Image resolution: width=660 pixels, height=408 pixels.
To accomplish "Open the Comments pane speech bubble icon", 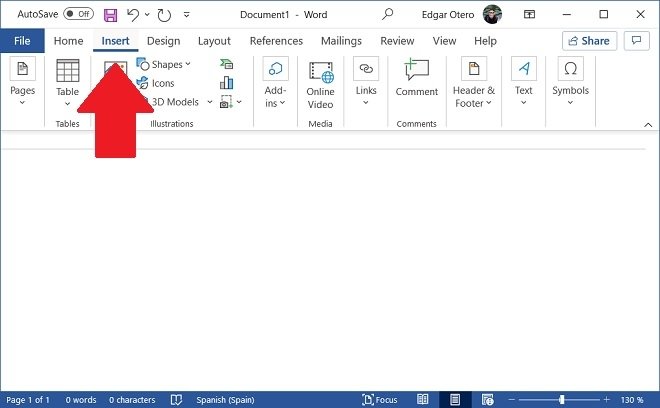I will tap(636, 41).
